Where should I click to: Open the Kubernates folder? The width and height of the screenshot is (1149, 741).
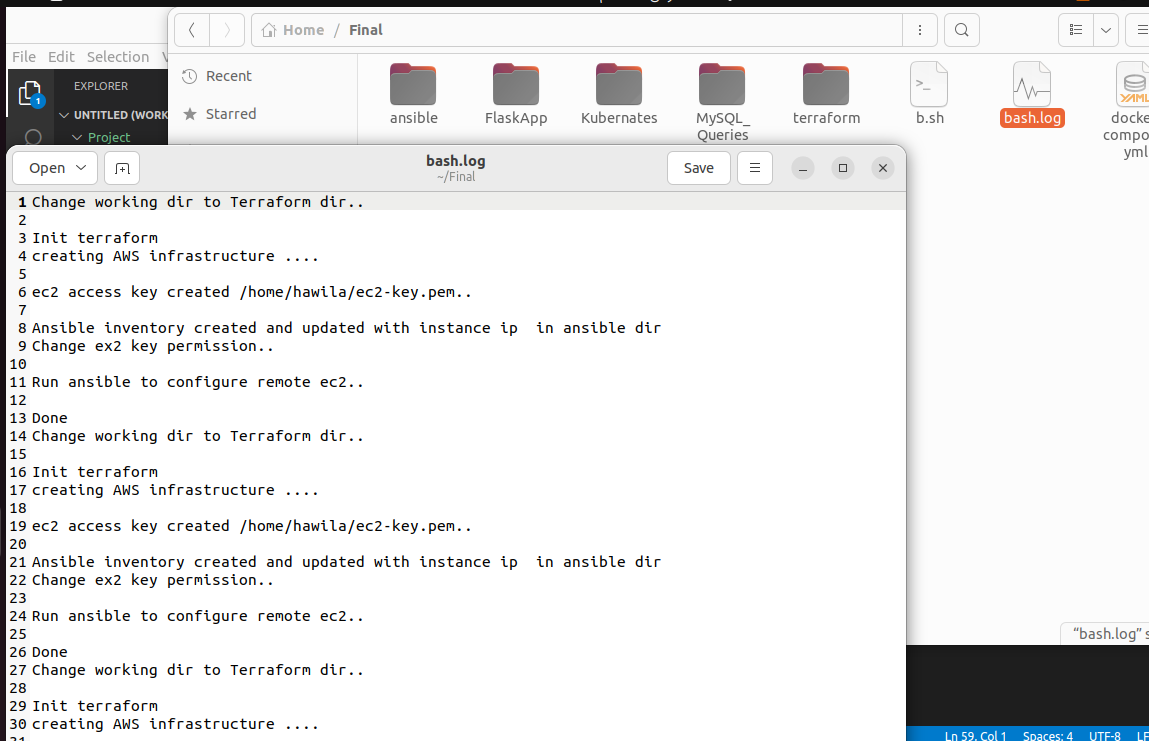coord(619,94)
